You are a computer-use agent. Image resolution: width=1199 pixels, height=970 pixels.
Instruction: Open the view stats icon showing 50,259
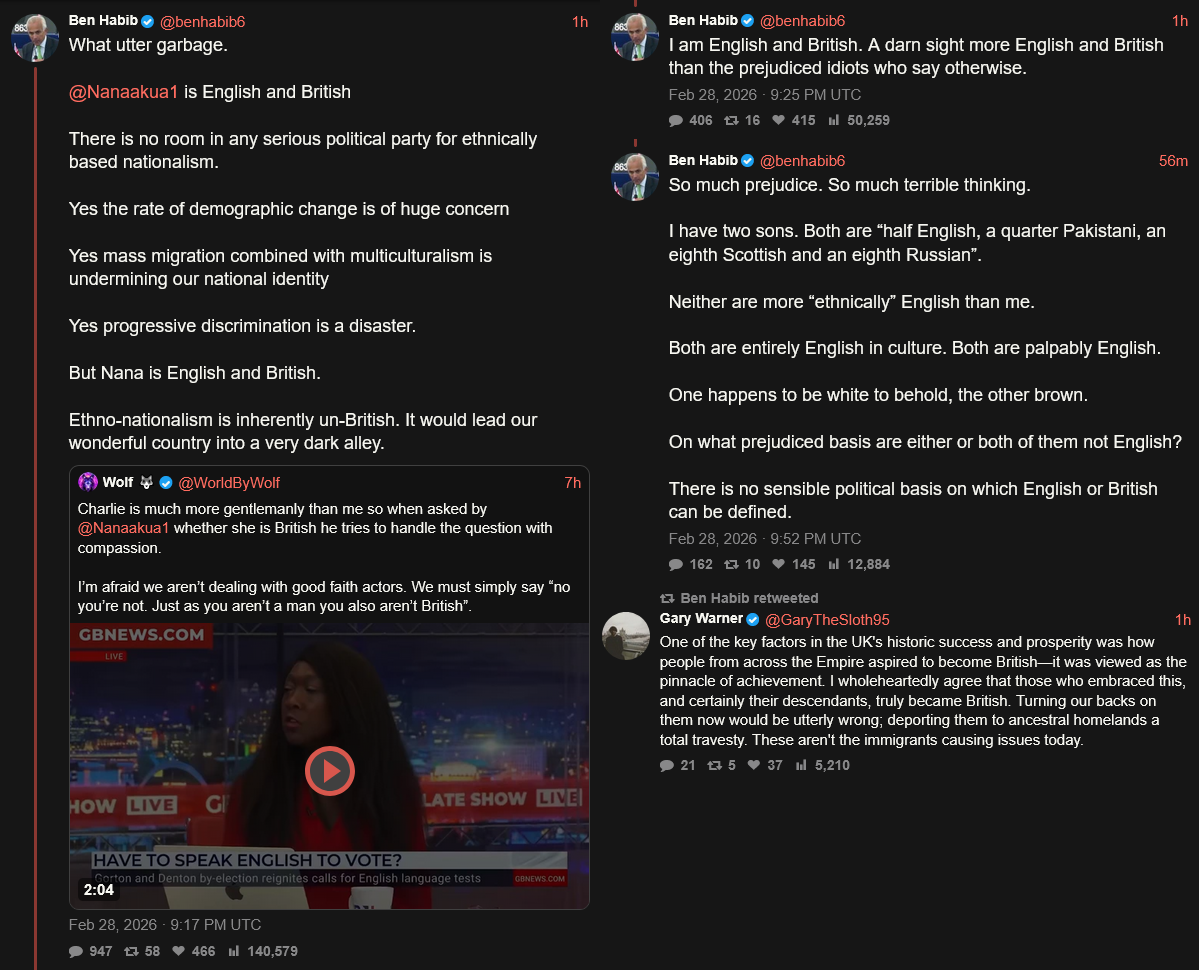click(x=834, y=120)
